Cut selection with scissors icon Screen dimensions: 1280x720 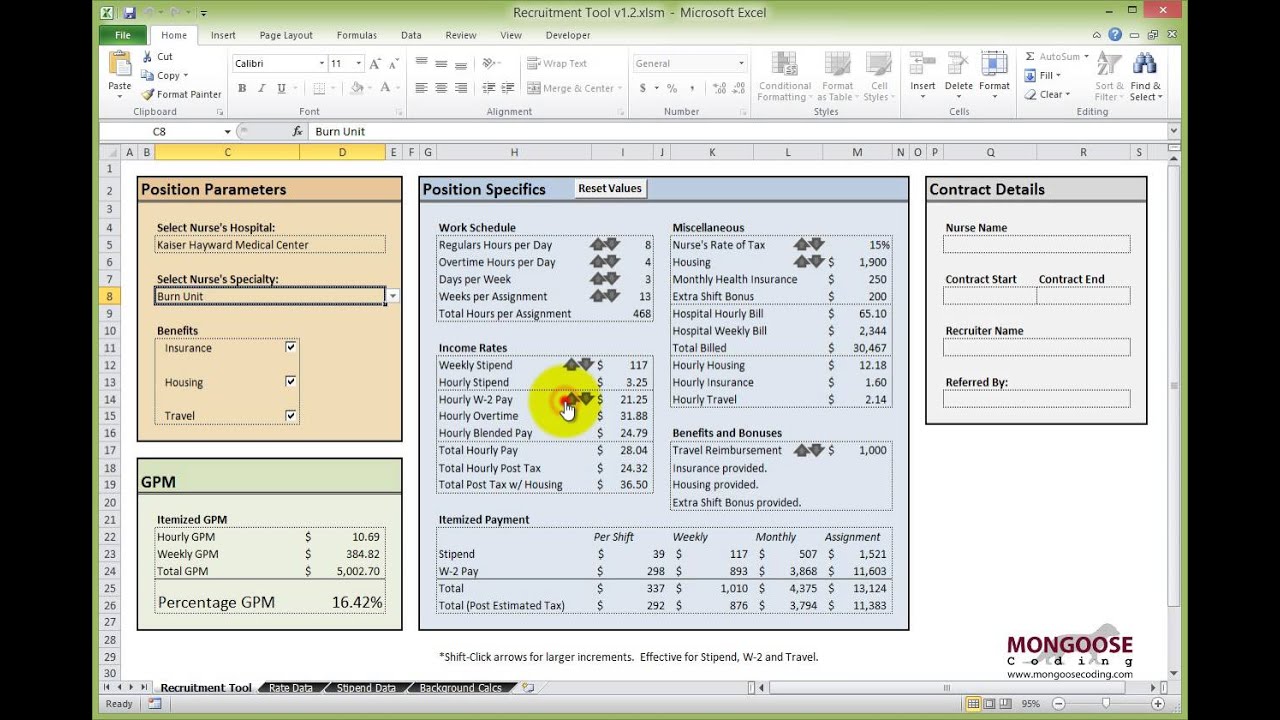tap(148, 57)
